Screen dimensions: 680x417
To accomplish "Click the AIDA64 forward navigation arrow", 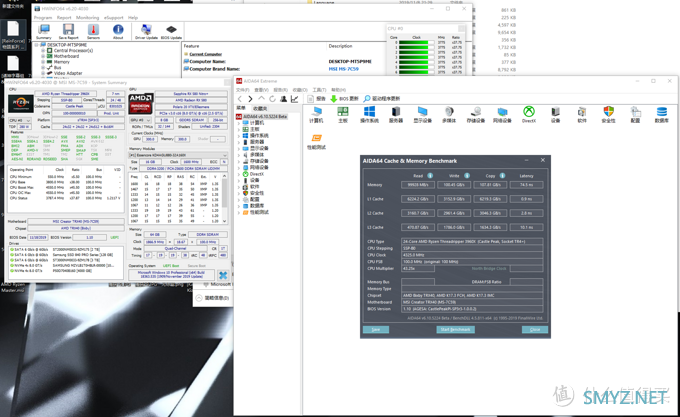I will coord(250,99).
